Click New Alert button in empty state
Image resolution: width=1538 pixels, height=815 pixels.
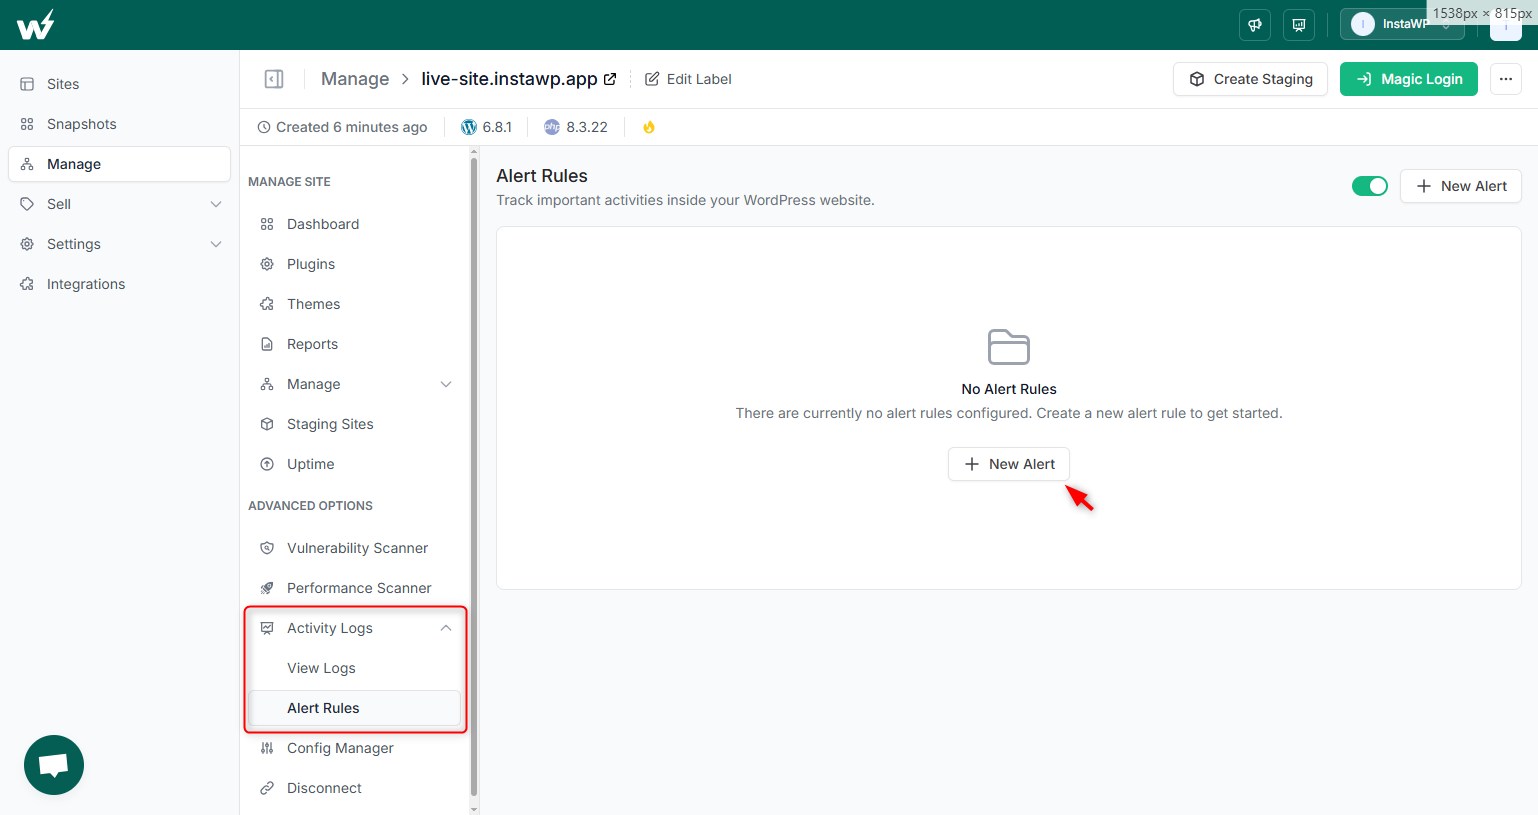(x=1009, y=464)
